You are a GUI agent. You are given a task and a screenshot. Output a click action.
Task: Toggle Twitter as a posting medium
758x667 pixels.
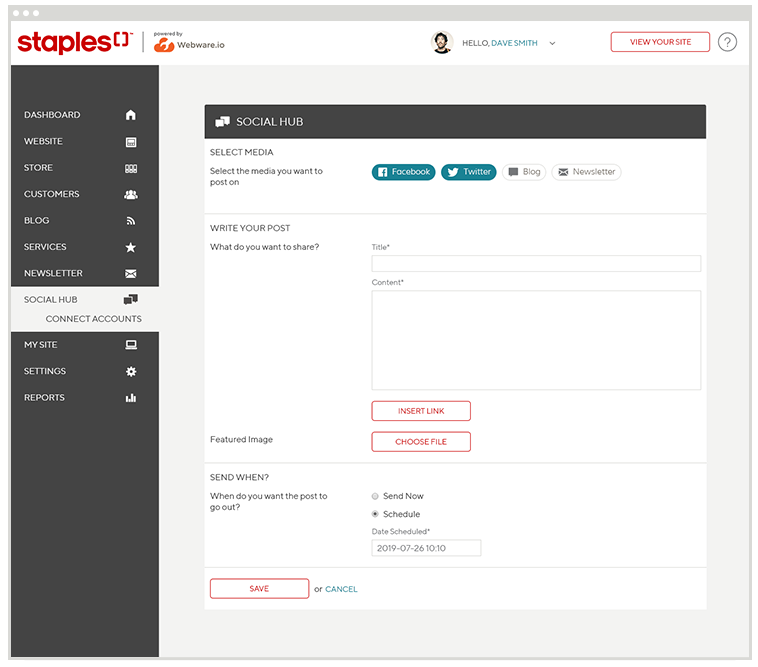coord(468,172)
